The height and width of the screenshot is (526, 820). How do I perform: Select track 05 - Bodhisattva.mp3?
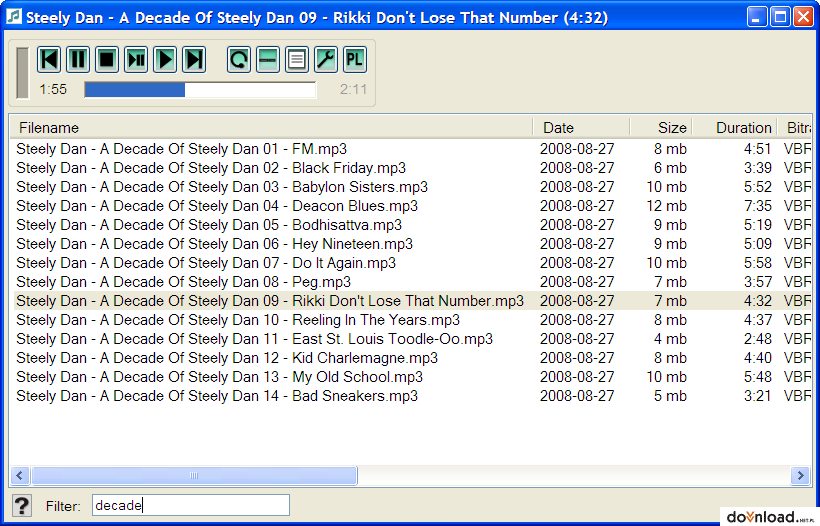pyautogui.click(x=209, y=225)
